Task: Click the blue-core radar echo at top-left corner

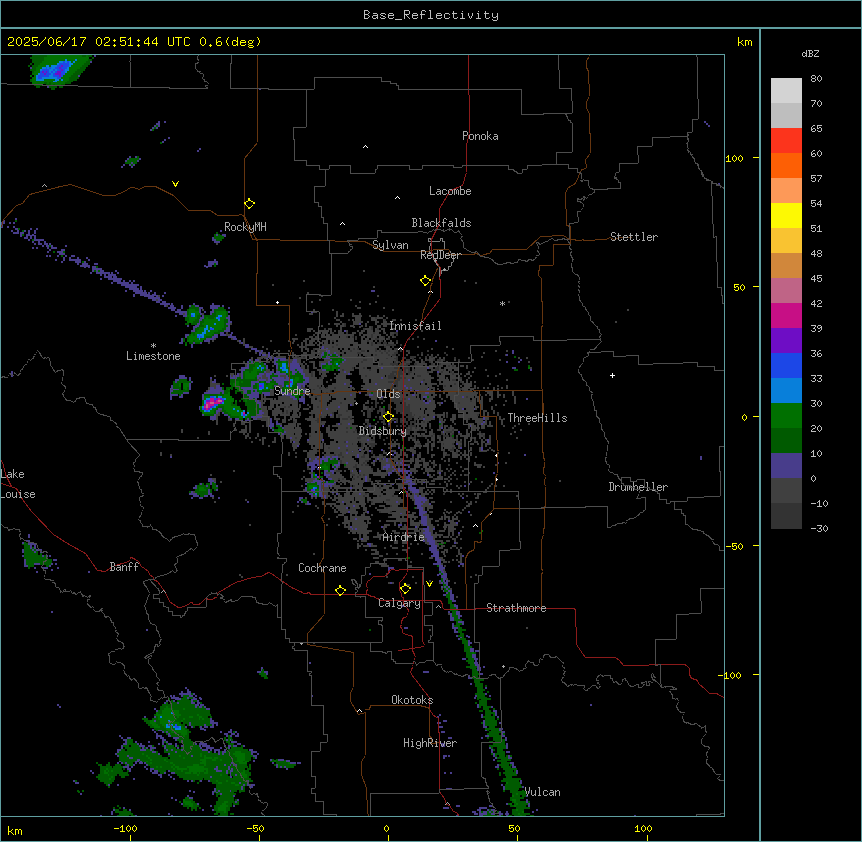Action: [x=56, y=70]
